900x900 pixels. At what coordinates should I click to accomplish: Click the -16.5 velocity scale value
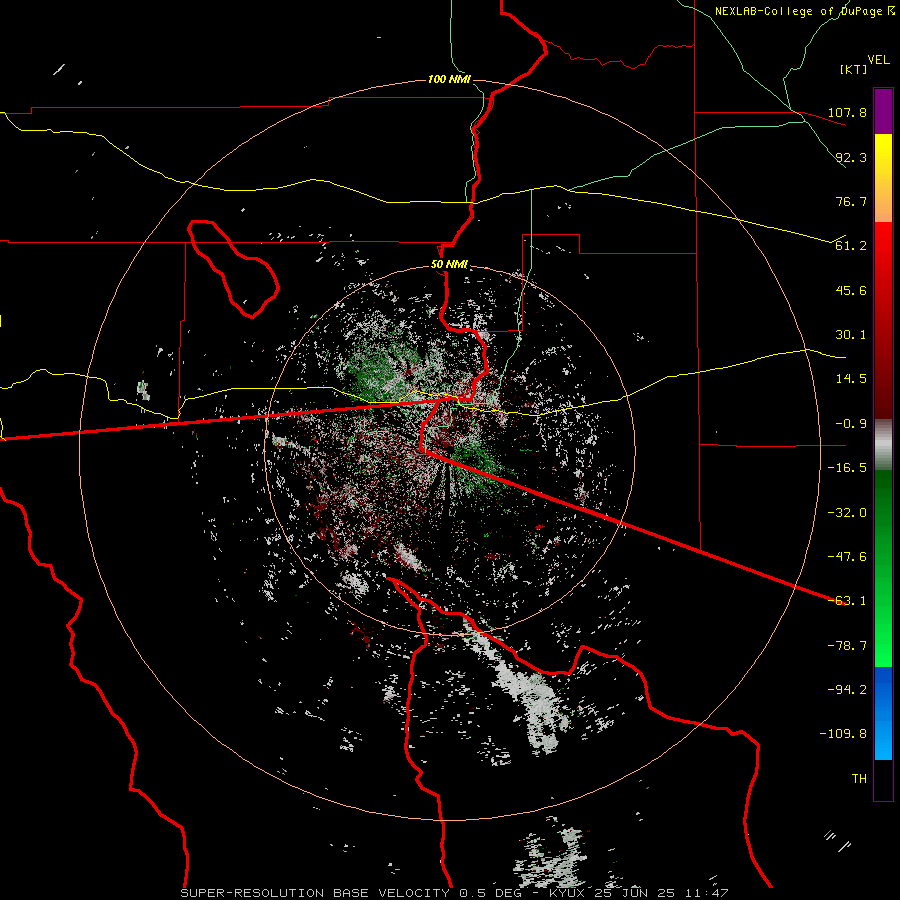tap(847, 468)
